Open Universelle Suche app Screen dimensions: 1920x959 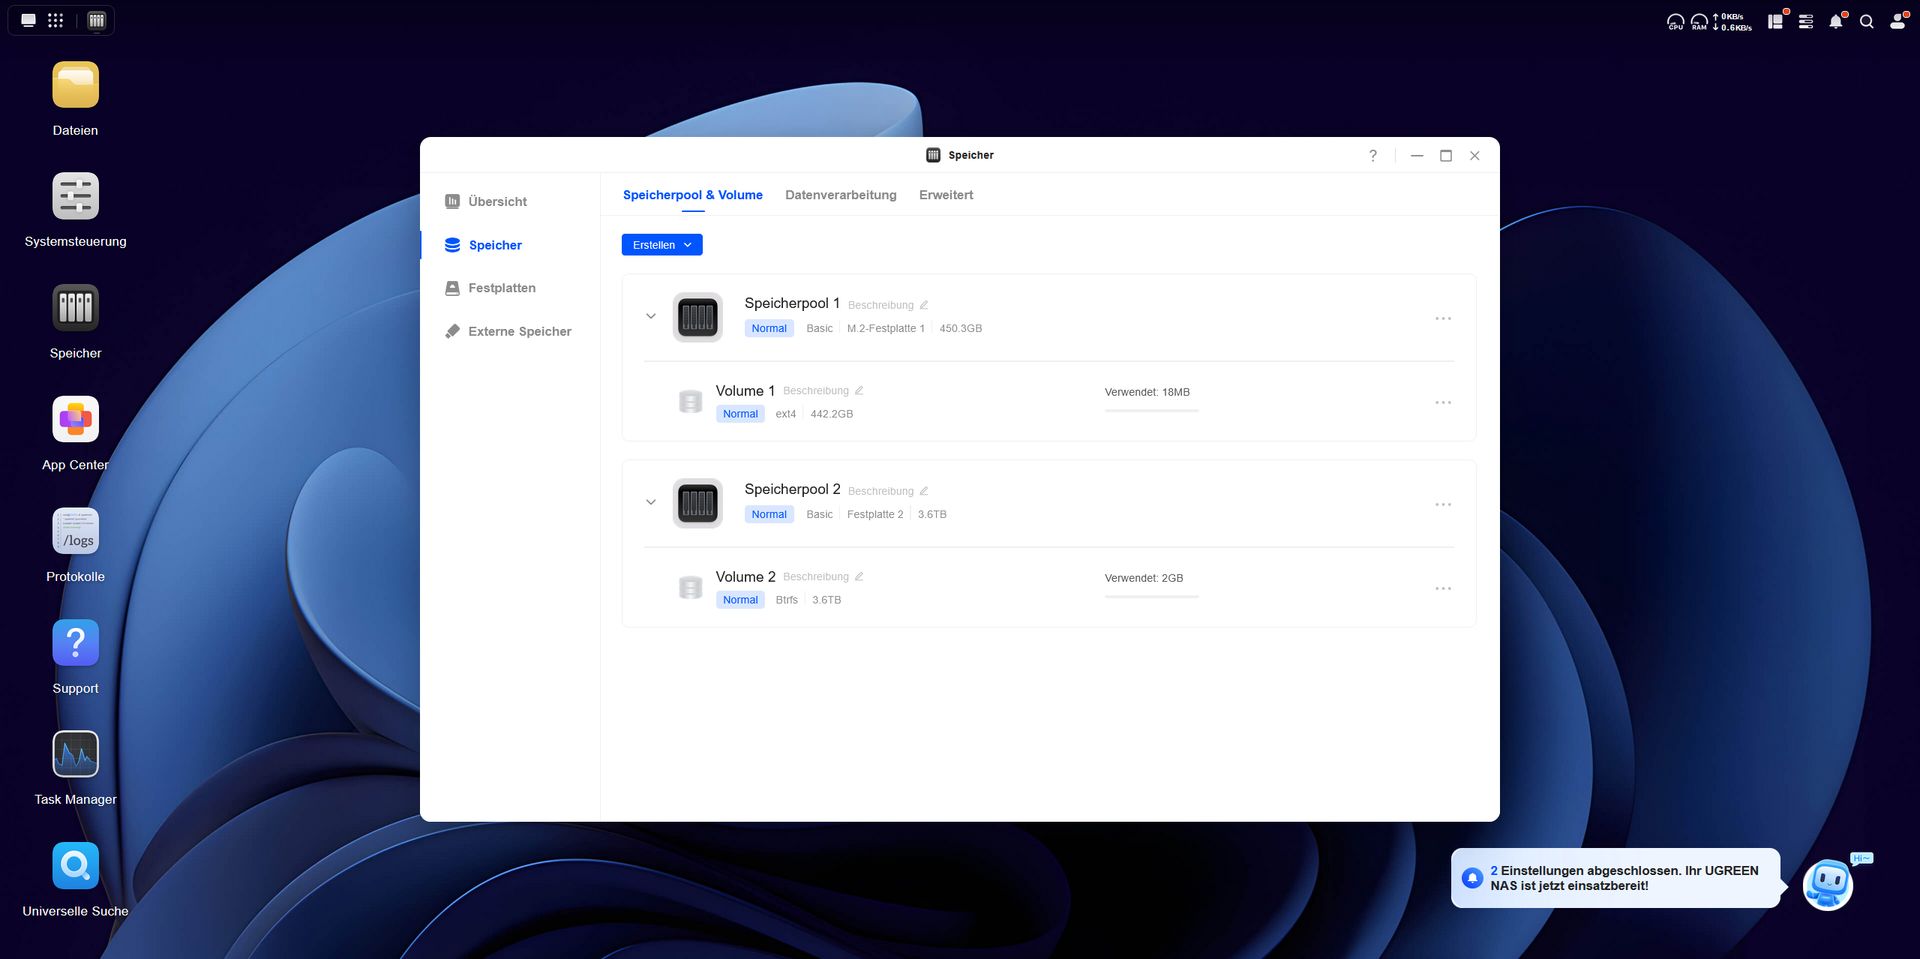[75, 866]
